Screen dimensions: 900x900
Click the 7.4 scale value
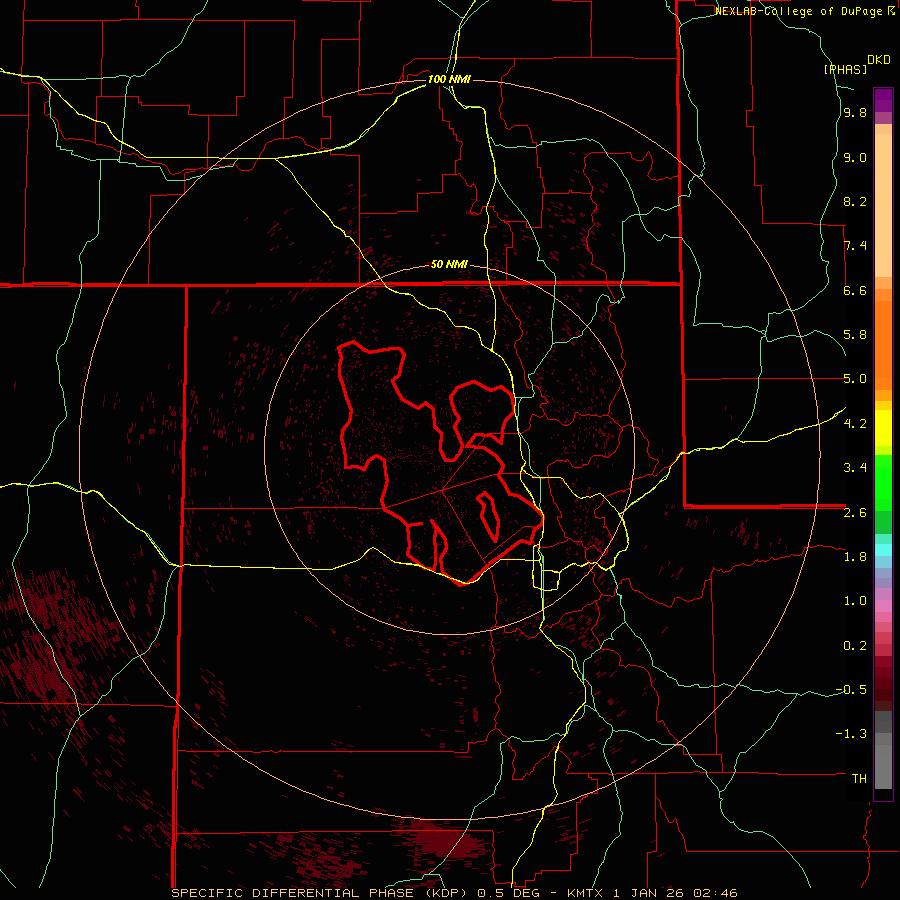[x=855, y=246]
